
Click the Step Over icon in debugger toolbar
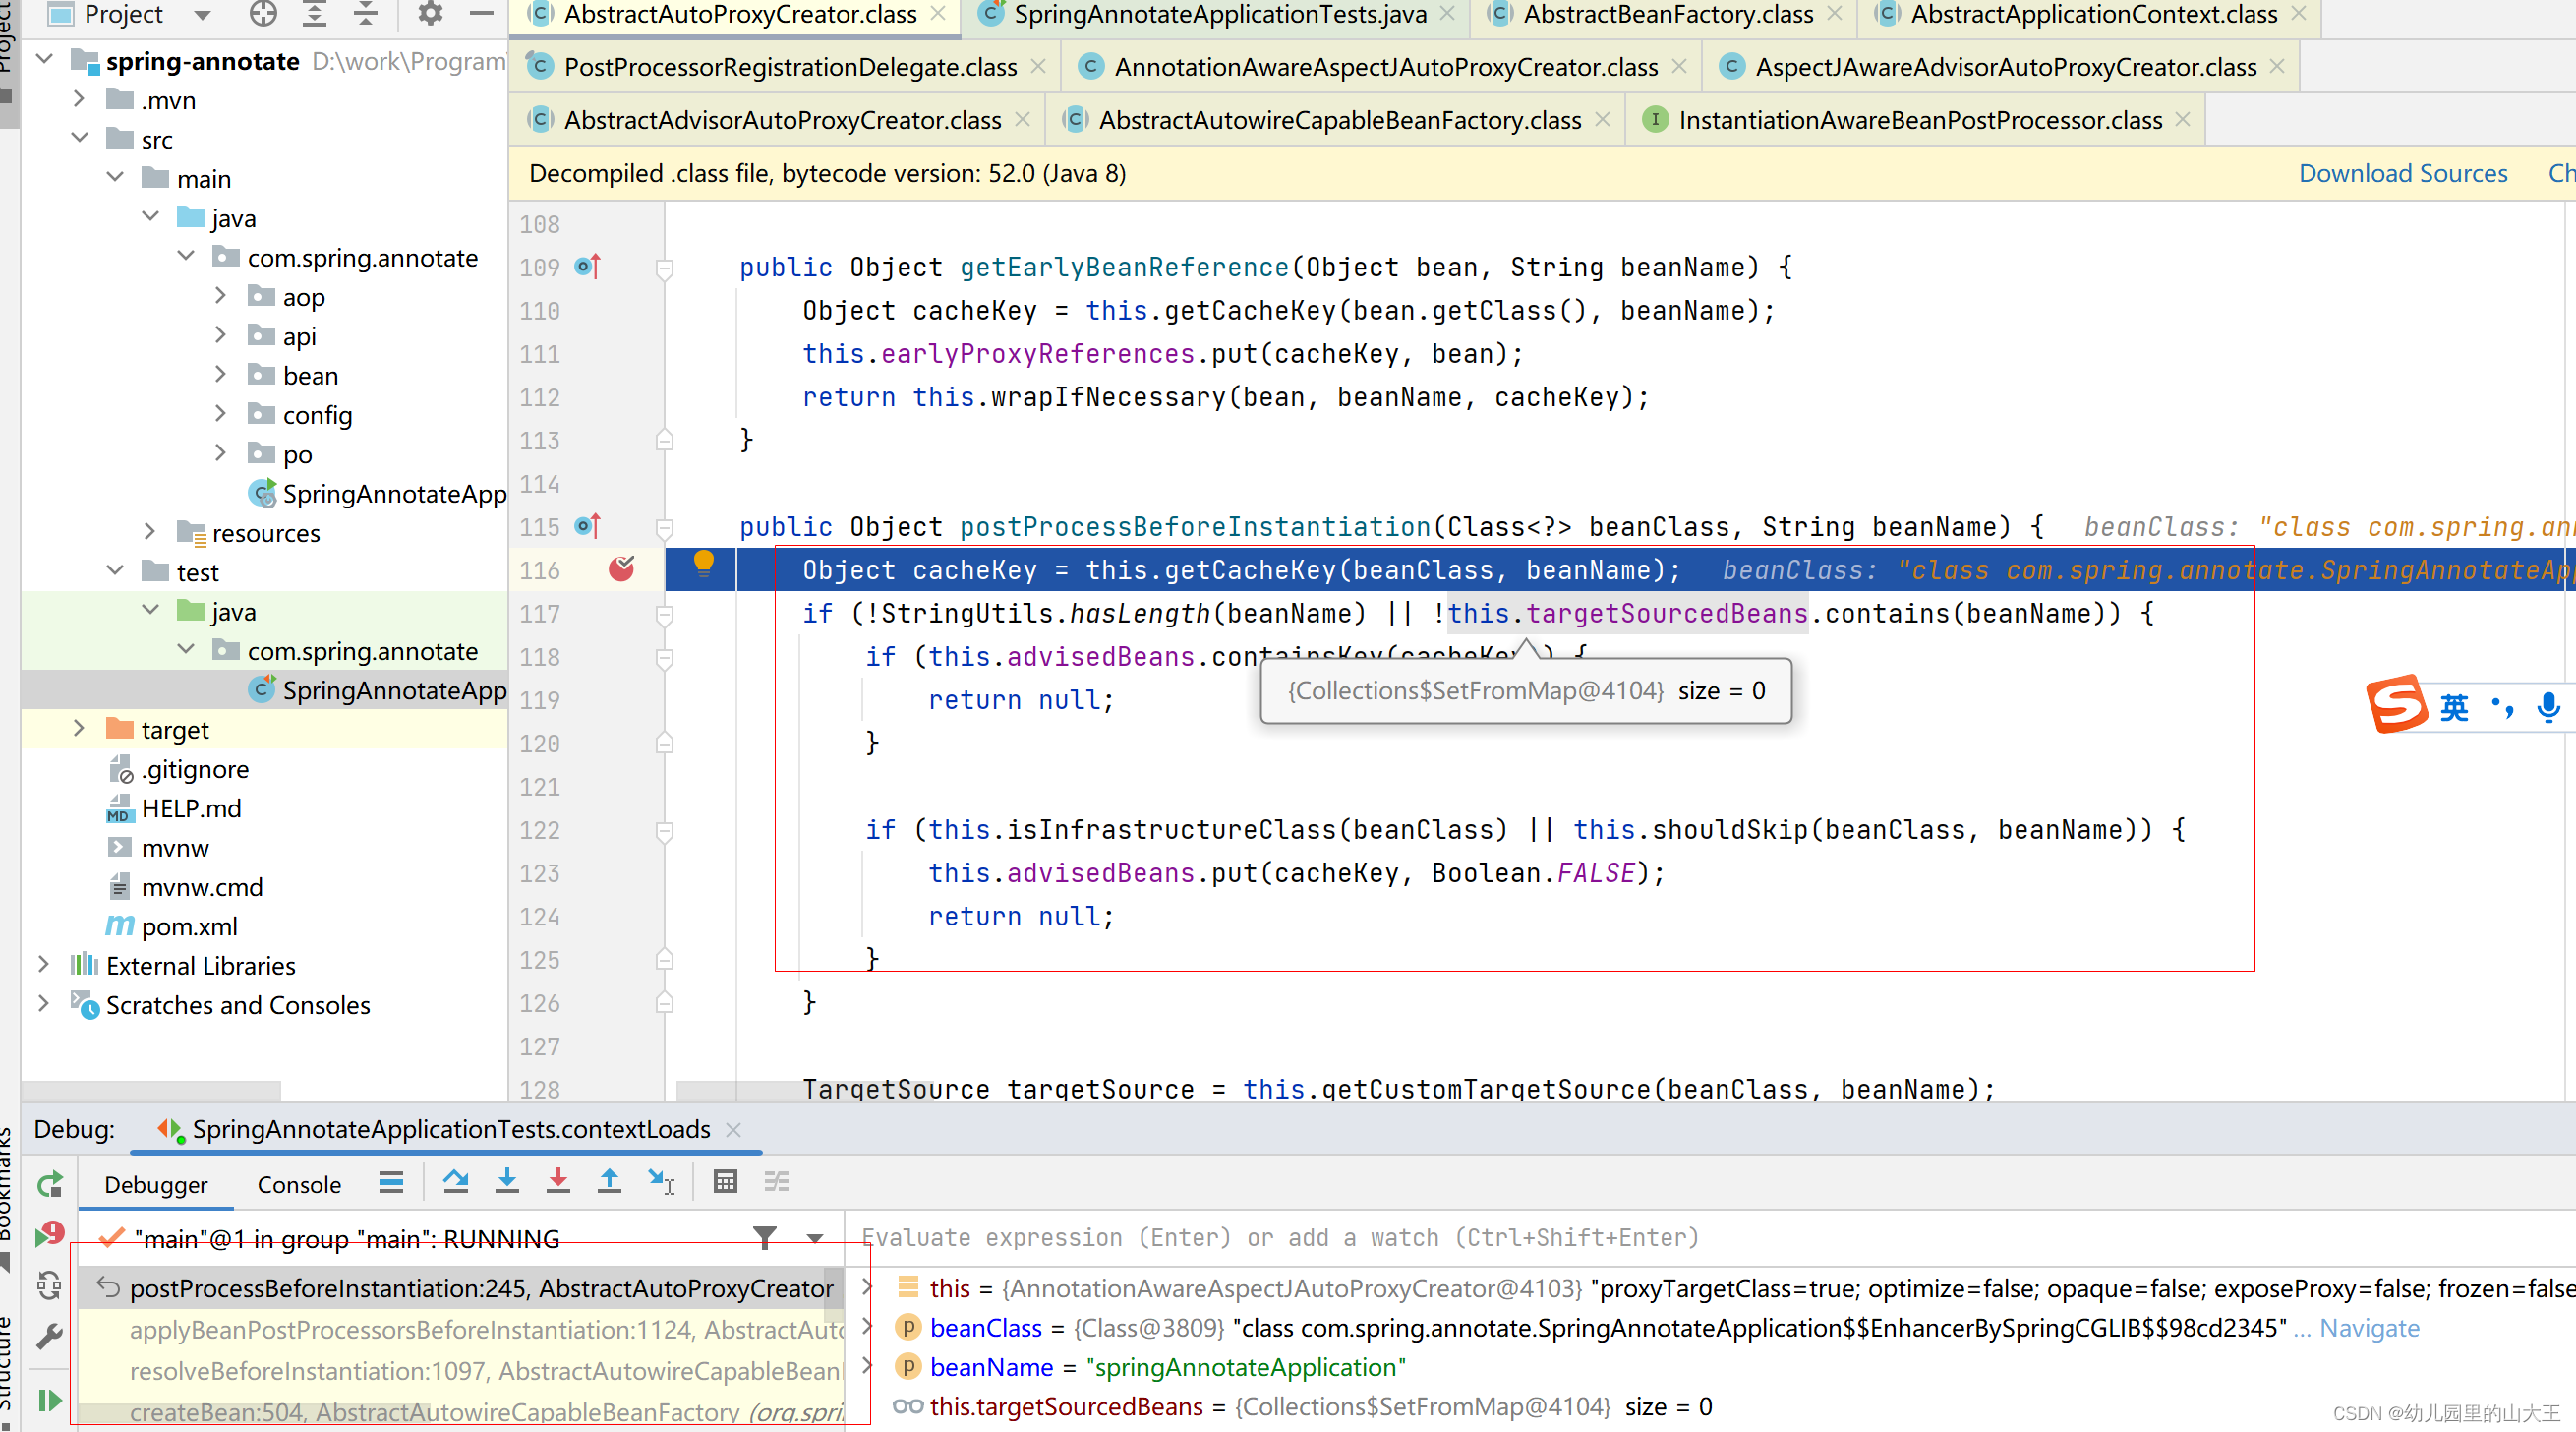457,1182
